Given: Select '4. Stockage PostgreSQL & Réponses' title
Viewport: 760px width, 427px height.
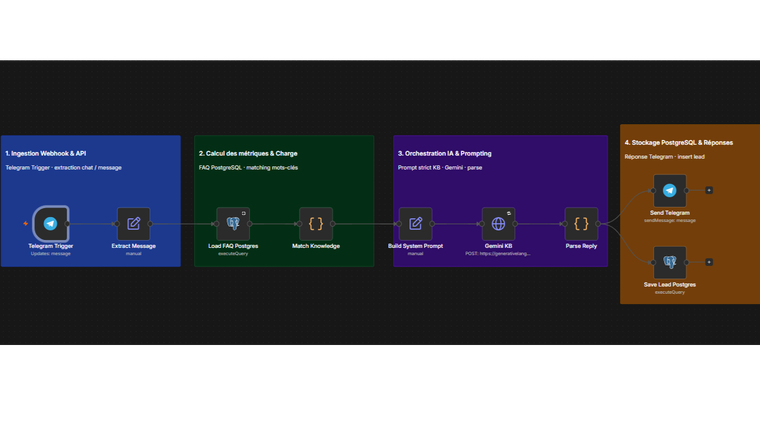Looking at the screenshot, I should tap(679, 142).
